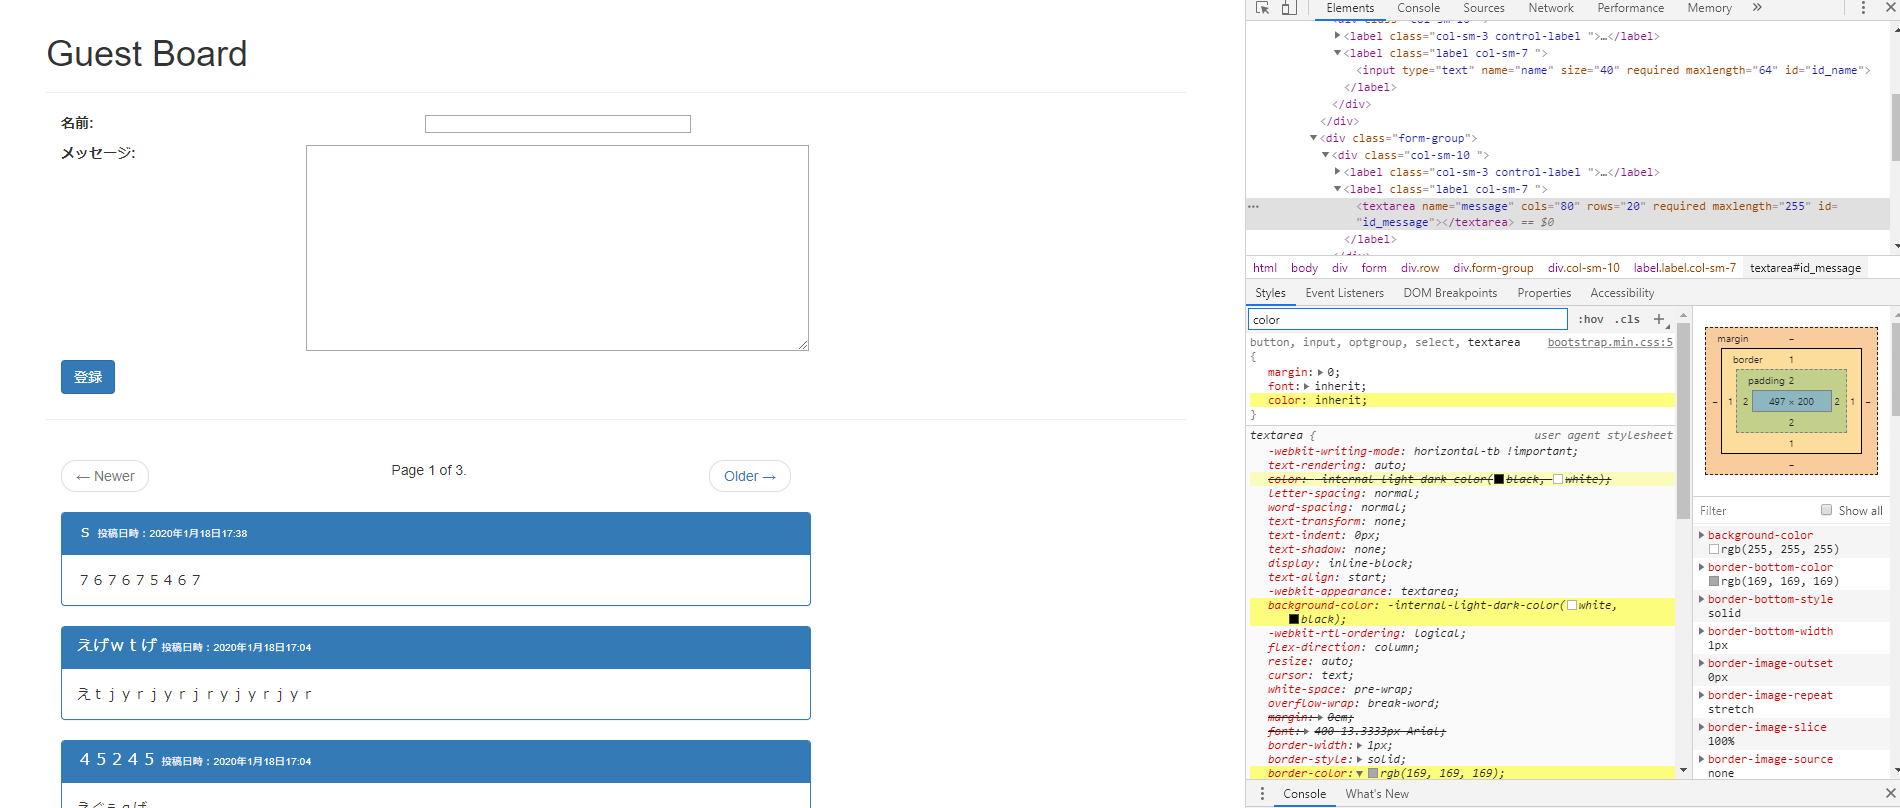This screenshot has width=1900, height=808.
Task: Add a new style rule plus icon
Action: point(1659,319)
